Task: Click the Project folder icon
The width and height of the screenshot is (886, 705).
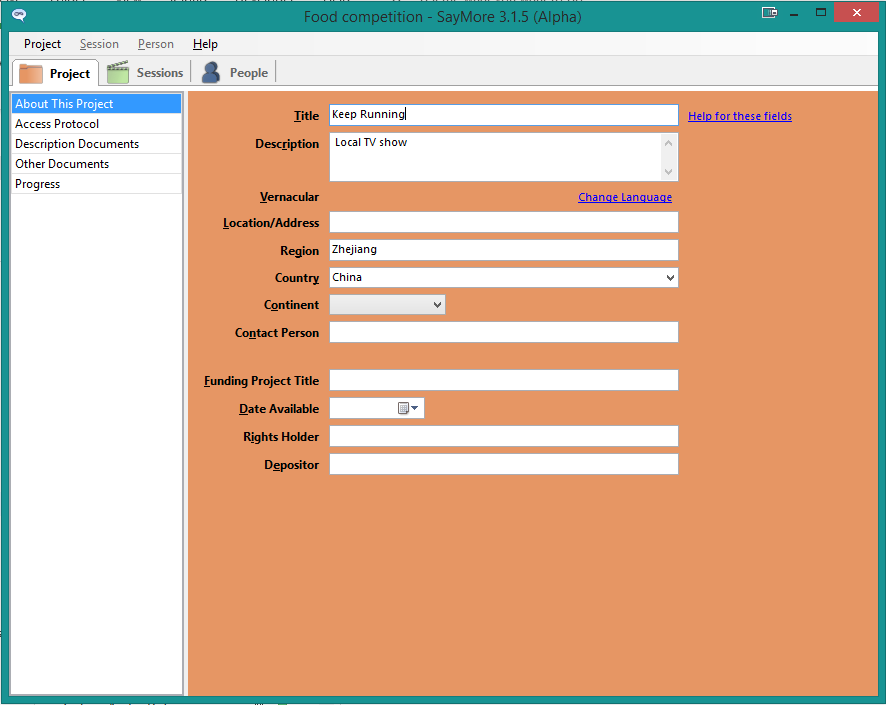Action: point(31,73)
